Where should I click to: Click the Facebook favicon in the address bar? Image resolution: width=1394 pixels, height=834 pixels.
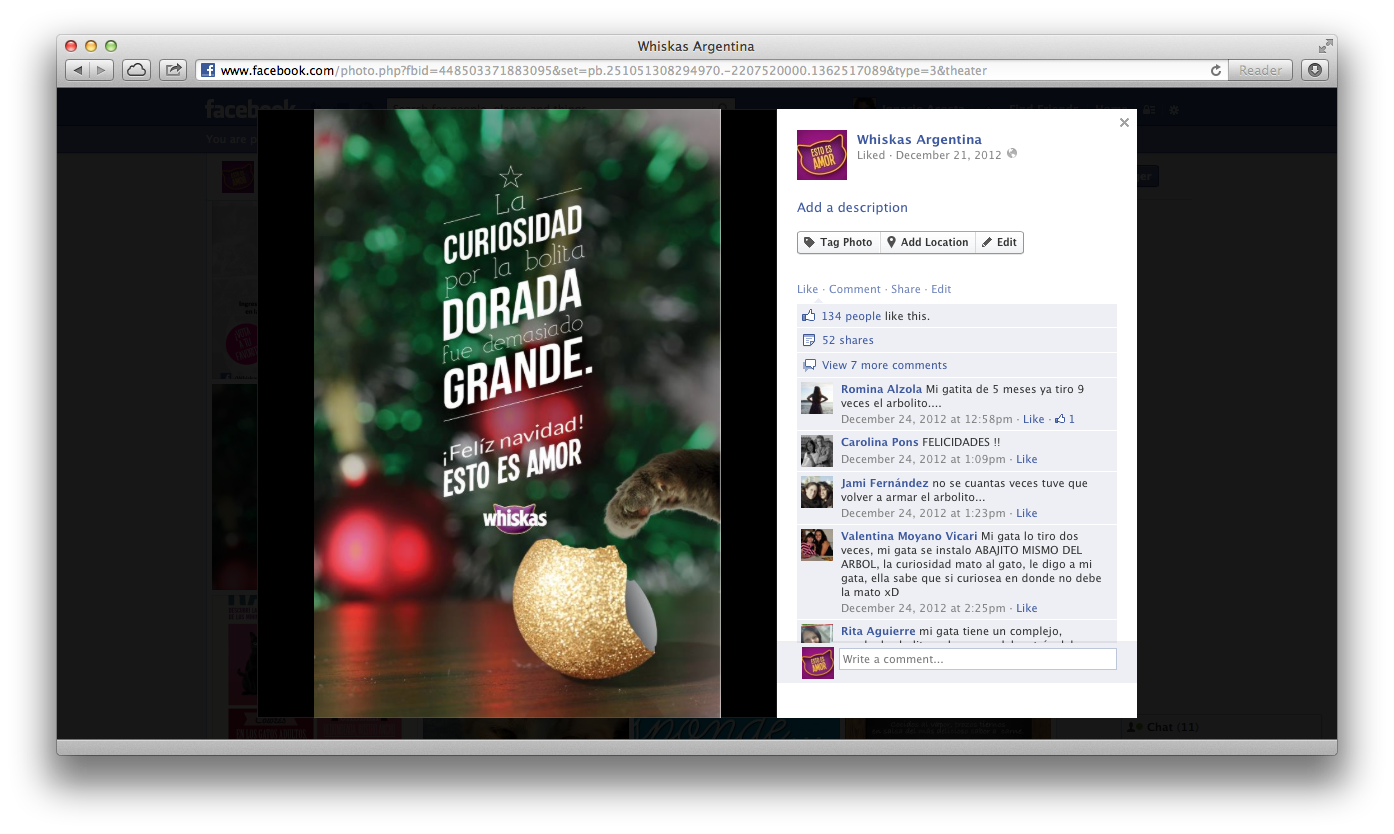click(x=208, y=70)
